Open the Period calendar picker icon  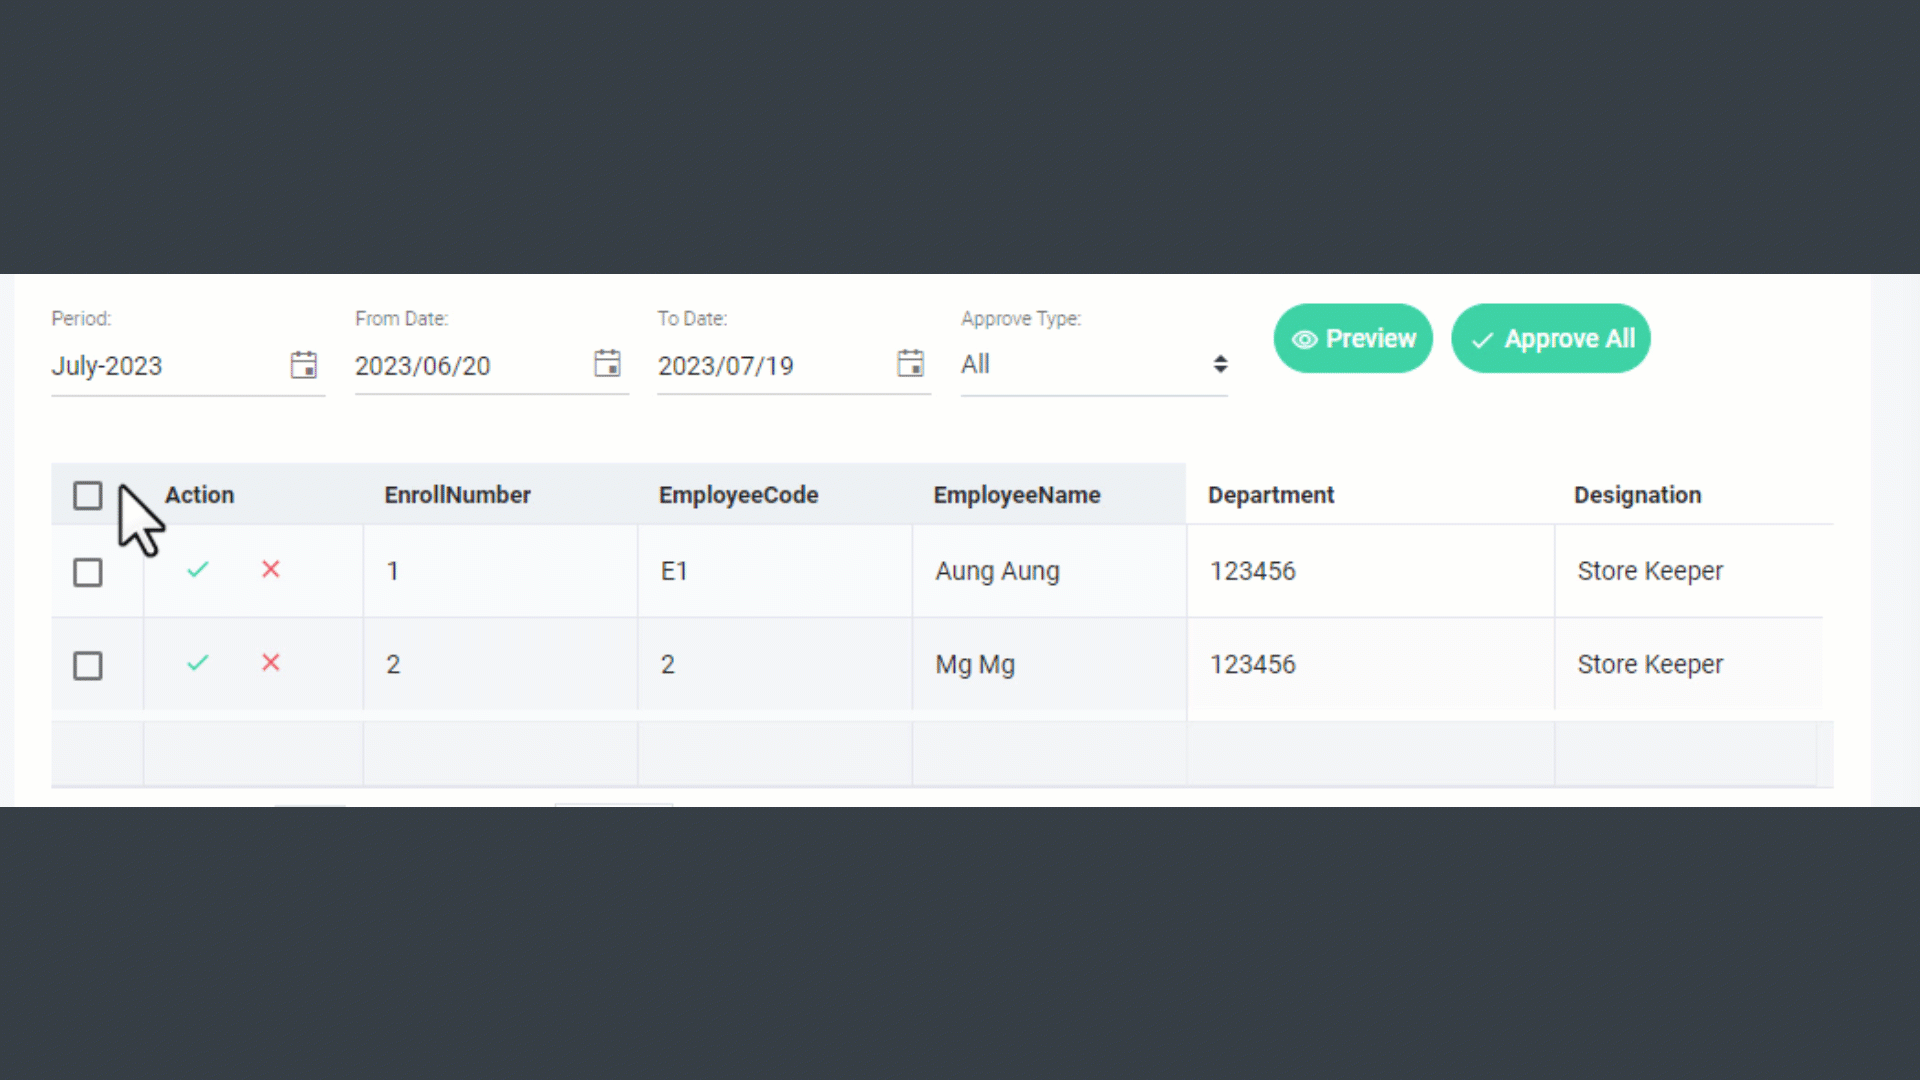coord(304,365)
